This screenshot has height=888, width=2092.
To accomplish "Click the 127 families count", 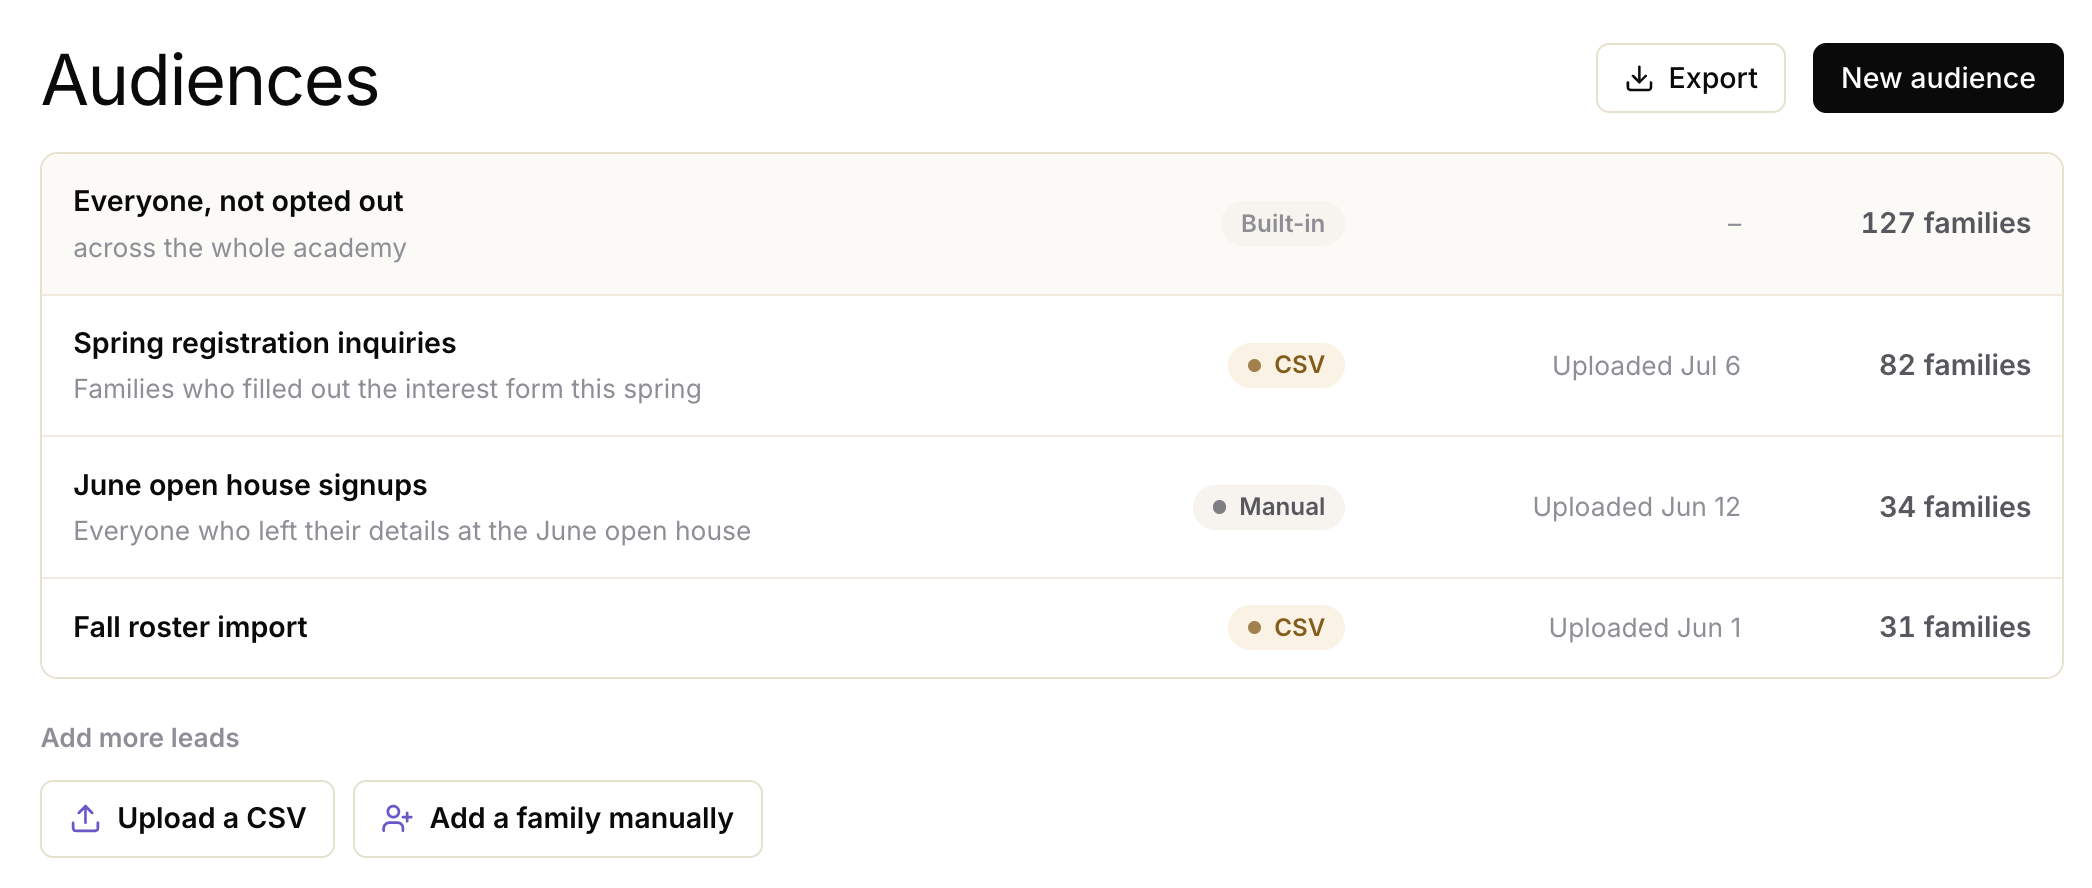I will (x=1945, y=223).
